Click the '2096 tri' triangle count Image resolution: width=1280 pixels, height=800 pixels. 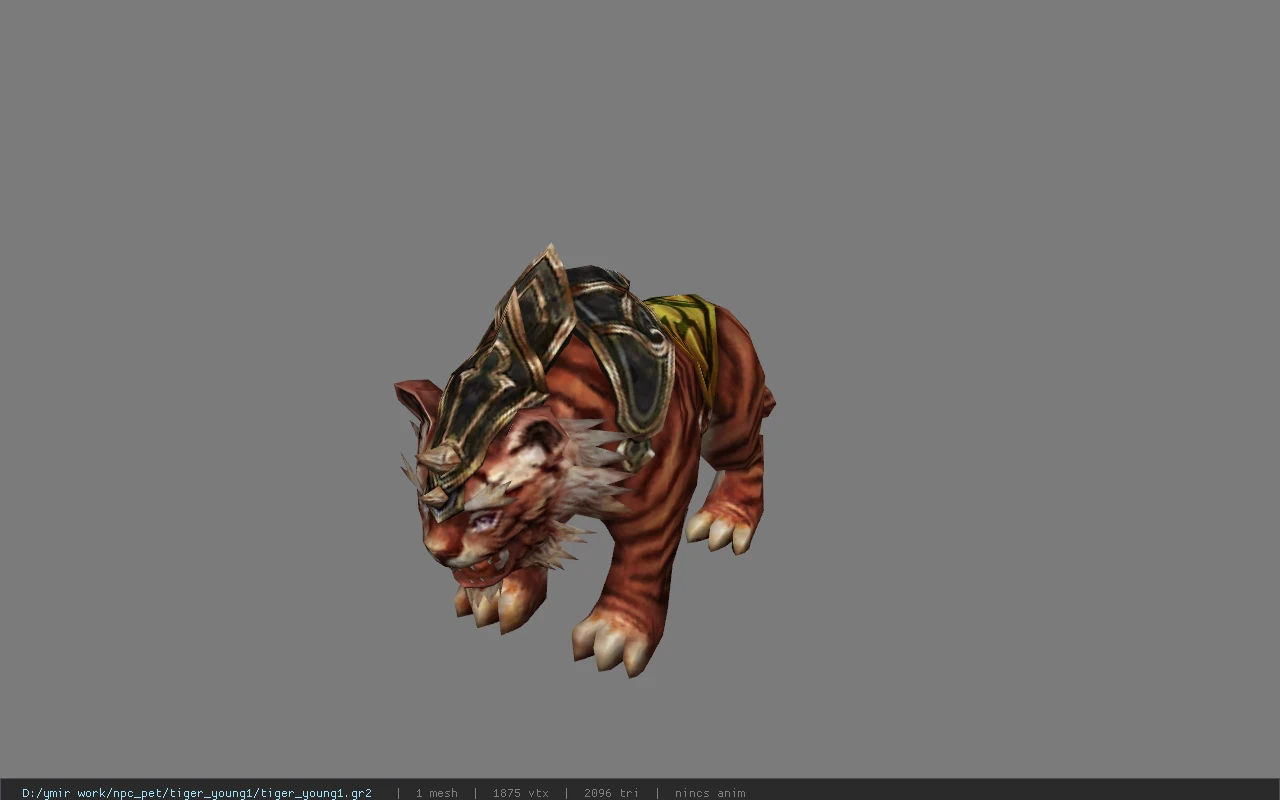coord(611,793)
